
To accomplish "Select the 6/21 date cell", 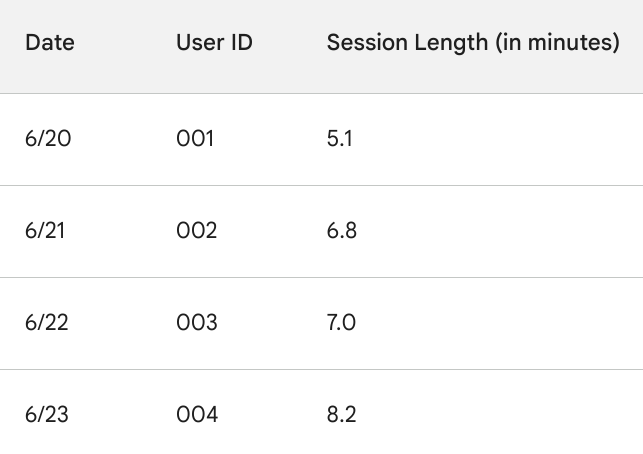I will [x=46, y=231].
